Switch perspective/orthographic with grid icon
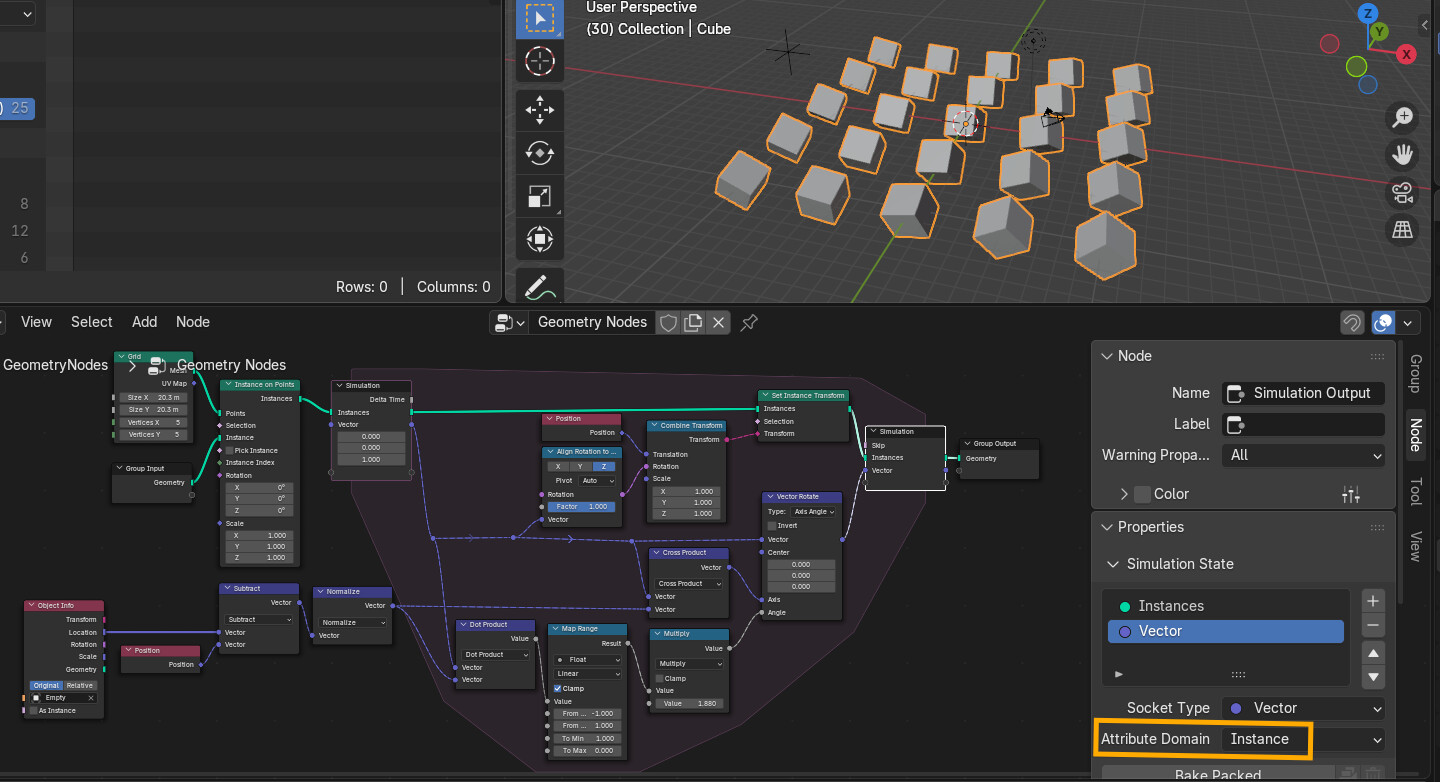Viewport: 1440px width, 782px height. tap(1403, 230)
